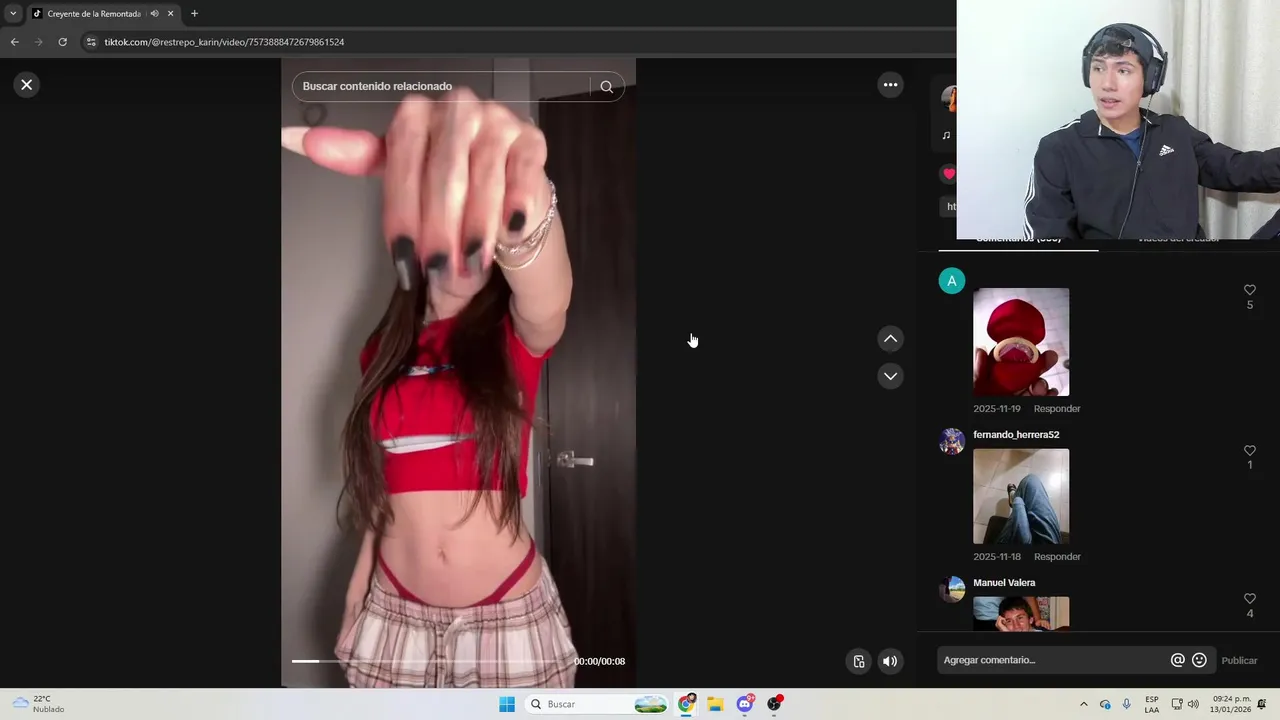
Task: Insert mention with the @ icon
Action: point(1177,660)
